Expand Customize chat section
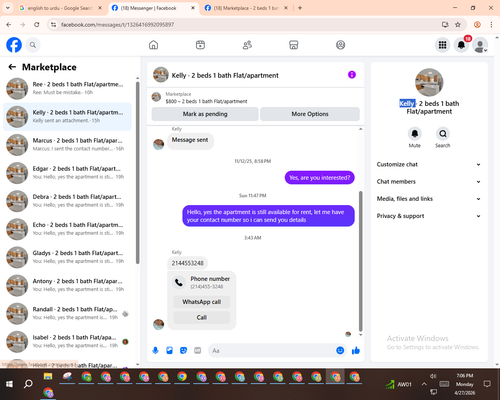This screenshot has width=500, height=400. (429, 164)
